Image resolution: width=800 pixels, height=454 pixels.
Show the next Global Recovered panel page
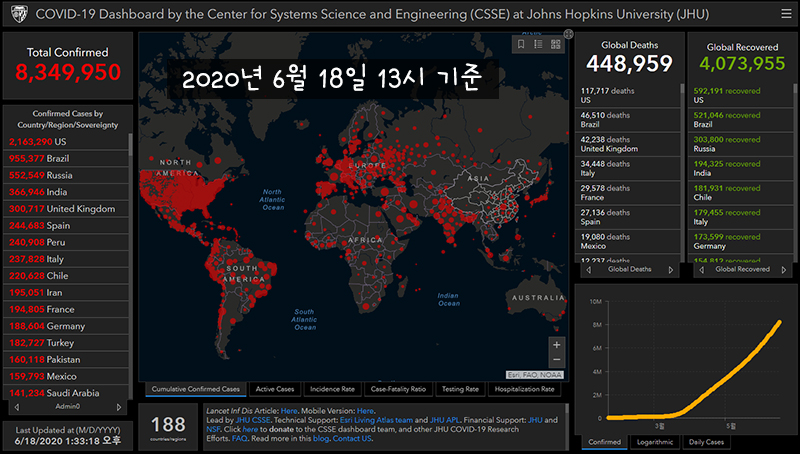pyautogui.click(x=784, y=270)
